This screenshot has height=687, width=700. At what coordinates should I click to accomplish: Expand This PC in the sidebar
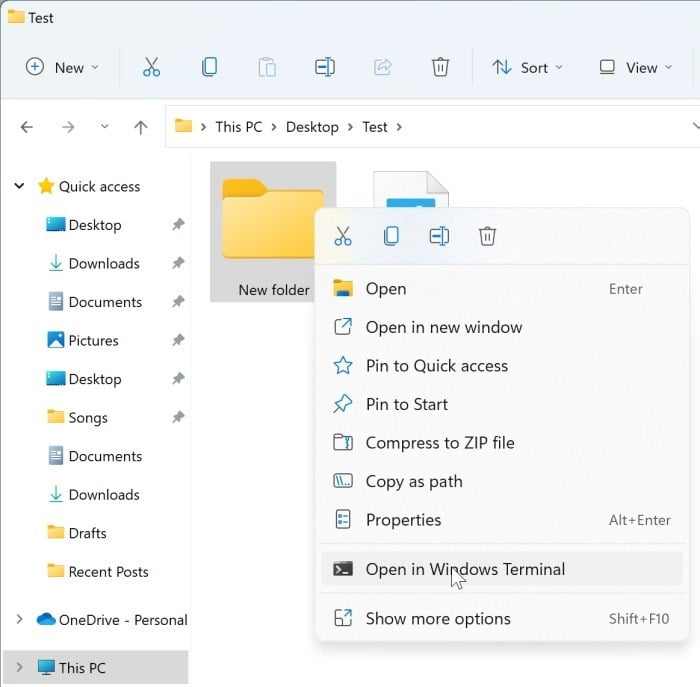point(19,667)
